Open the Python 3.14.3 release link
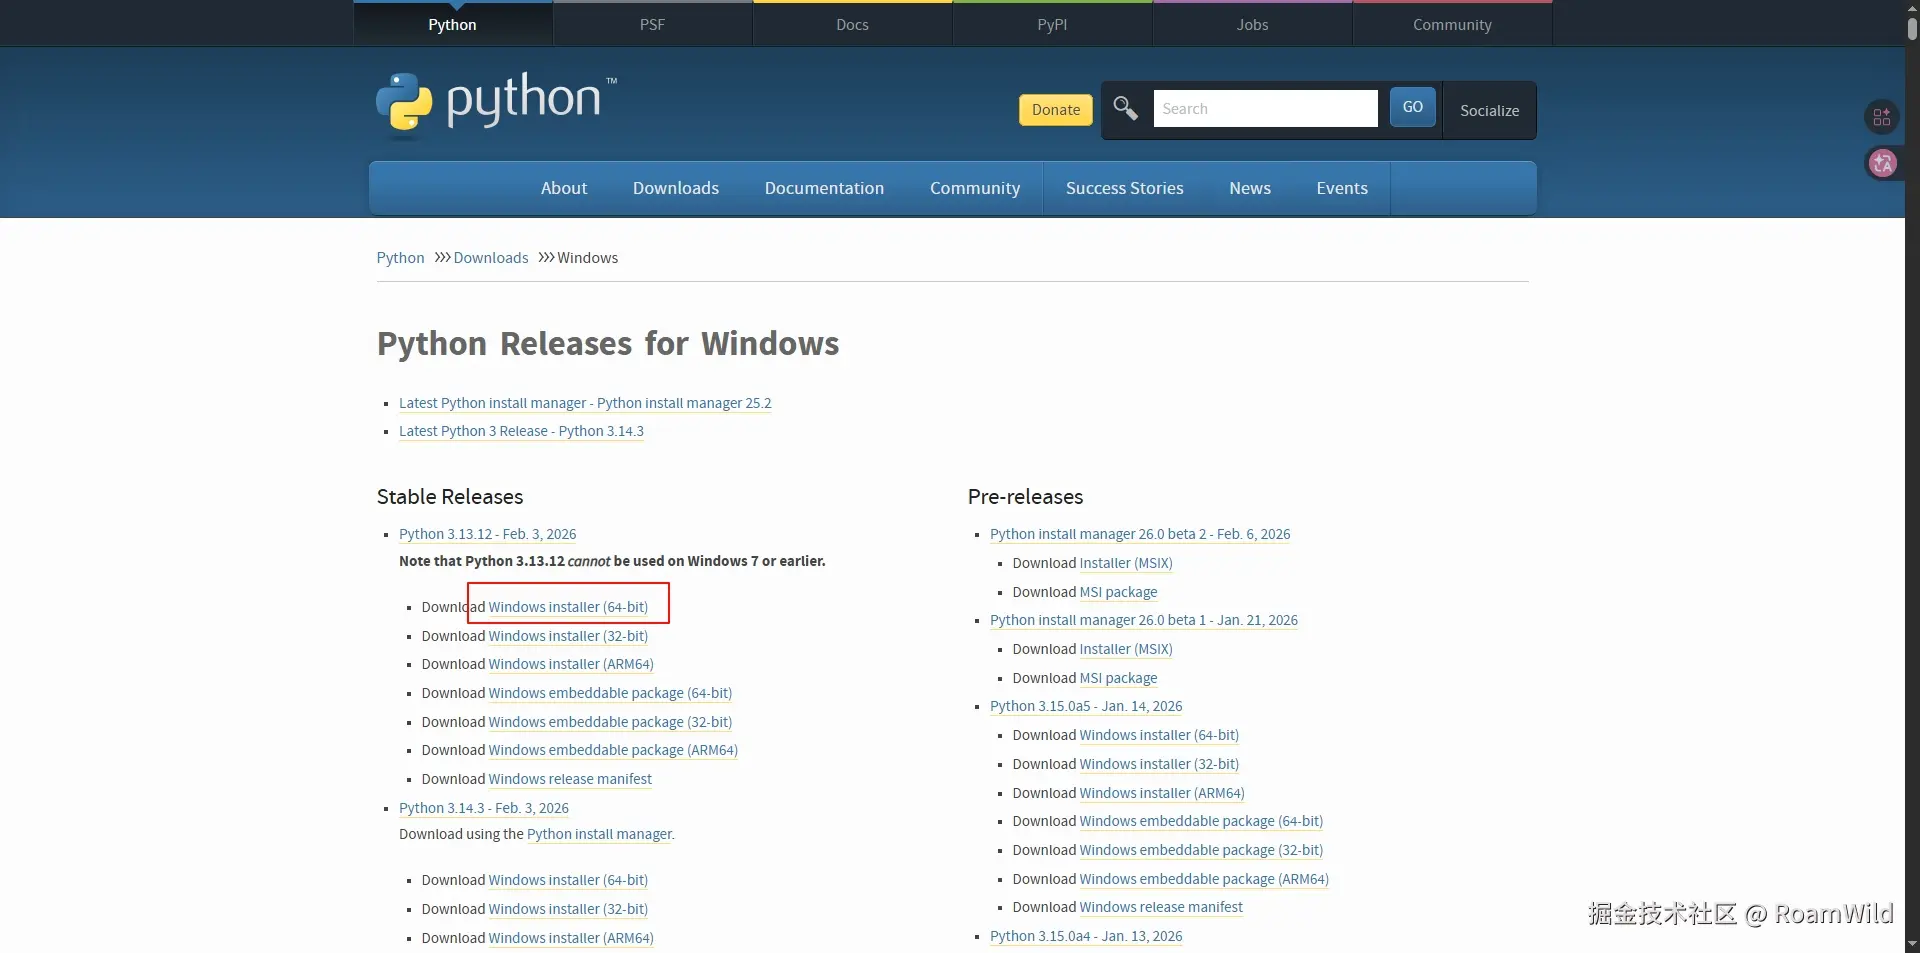1920x953 pixels. [x=484, y=808]
